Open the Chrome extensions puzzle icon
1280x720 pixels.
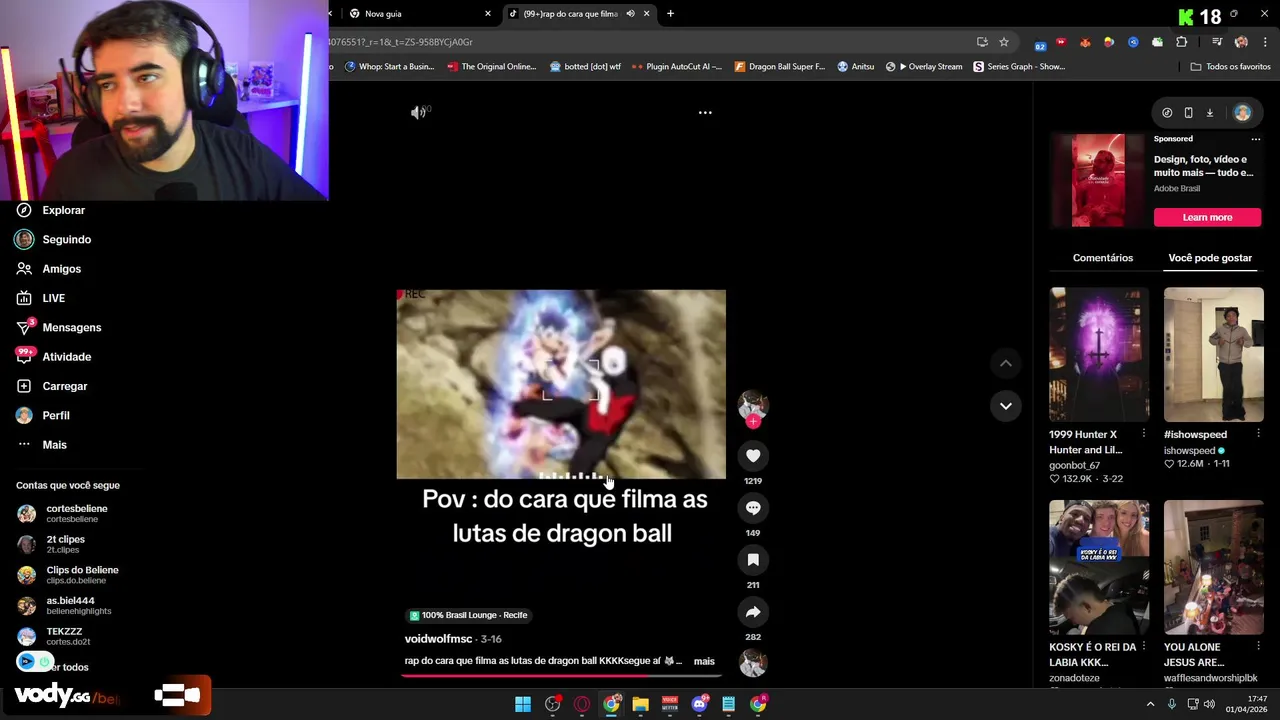1181,42
